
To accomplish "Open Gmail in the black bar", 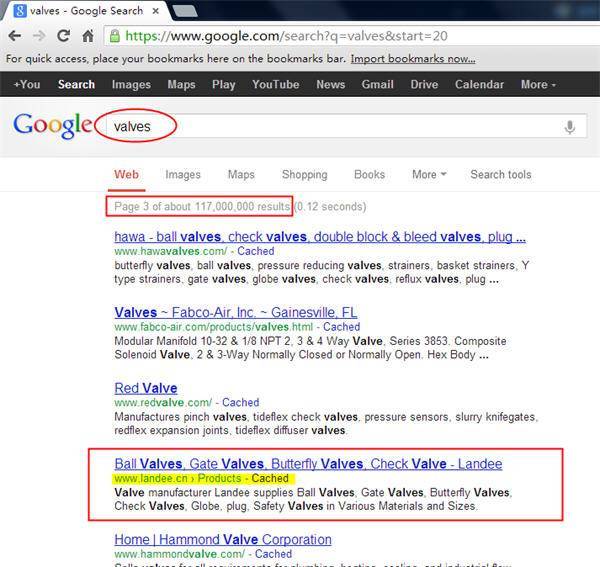I will pyautogui.click(x=378, y=84).
